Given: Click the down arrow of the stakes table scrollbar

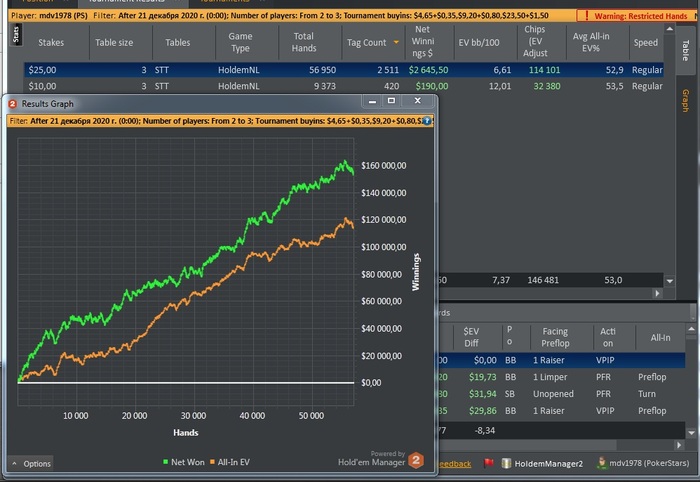Looking at the screenshot, I should coord(669,281).
